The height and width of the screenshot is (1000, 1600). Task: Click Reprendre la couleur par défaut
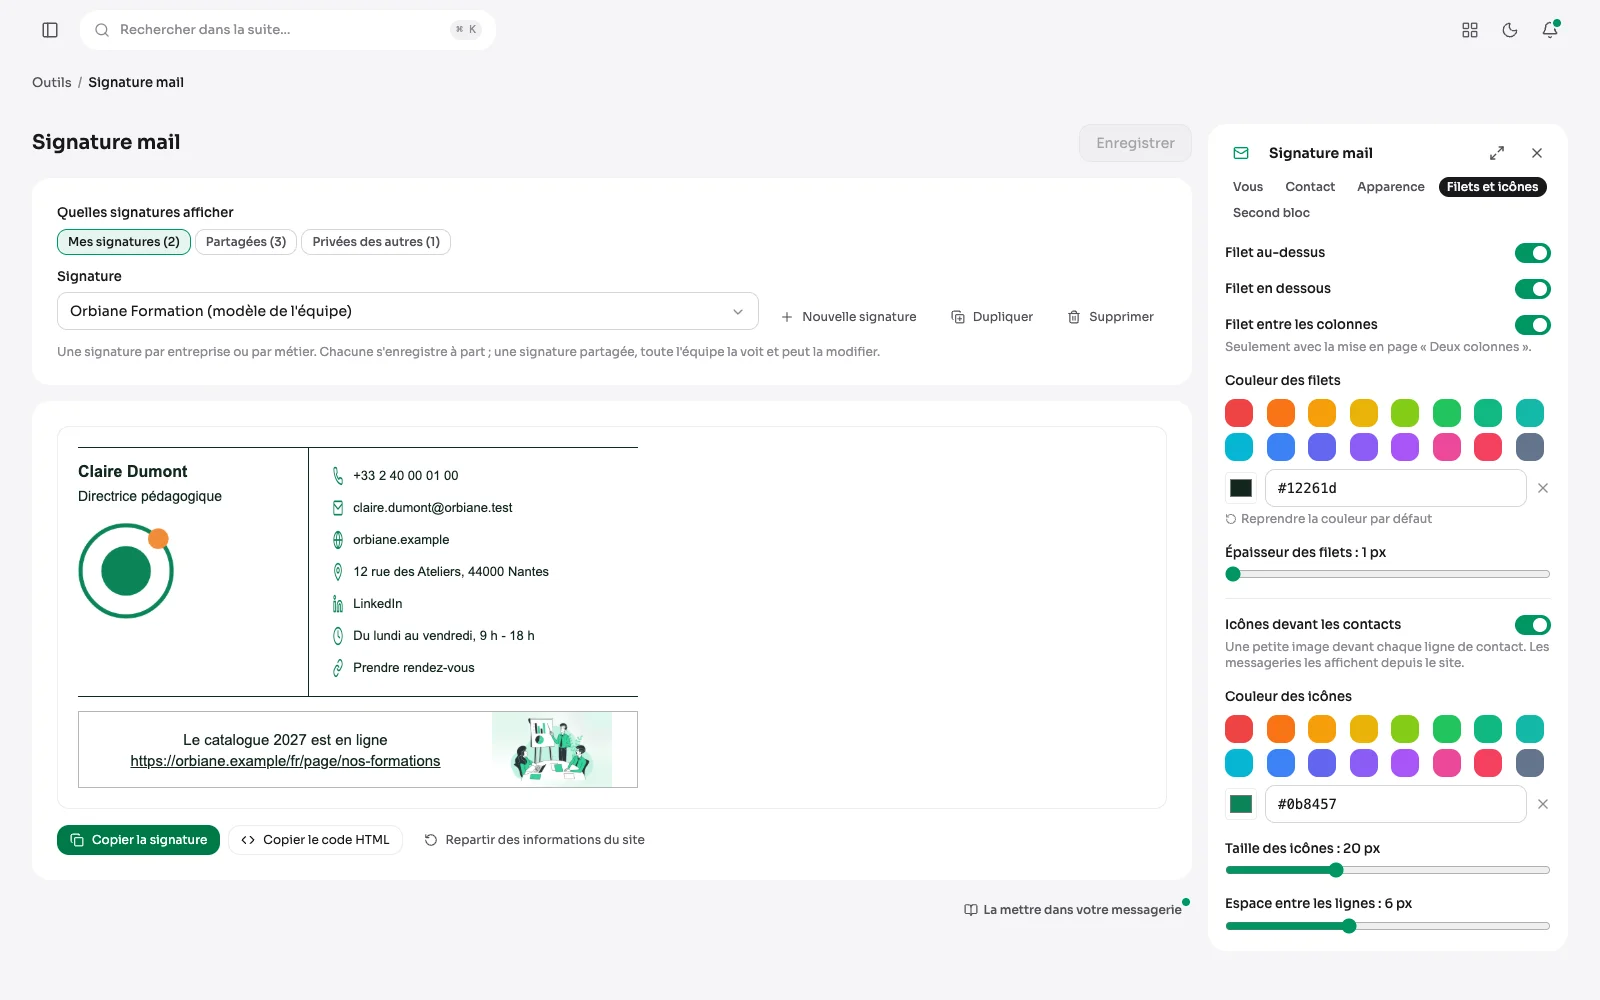tap(1329, 519)
